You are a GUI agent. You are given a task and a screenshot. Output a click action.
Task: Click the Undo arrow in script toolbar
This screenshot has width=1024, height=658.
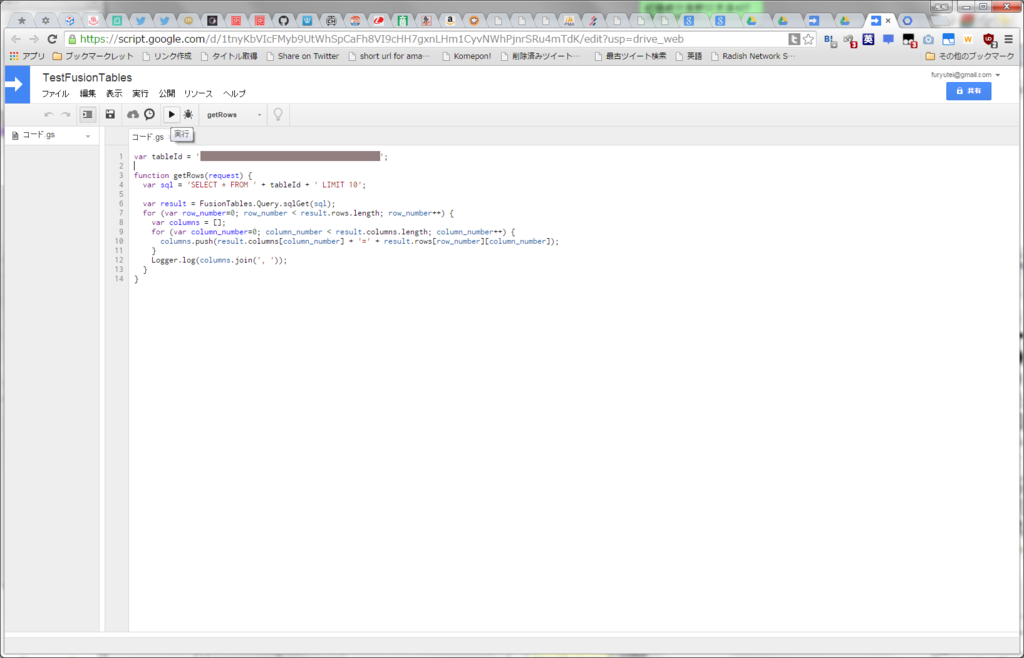pos(49,115)
